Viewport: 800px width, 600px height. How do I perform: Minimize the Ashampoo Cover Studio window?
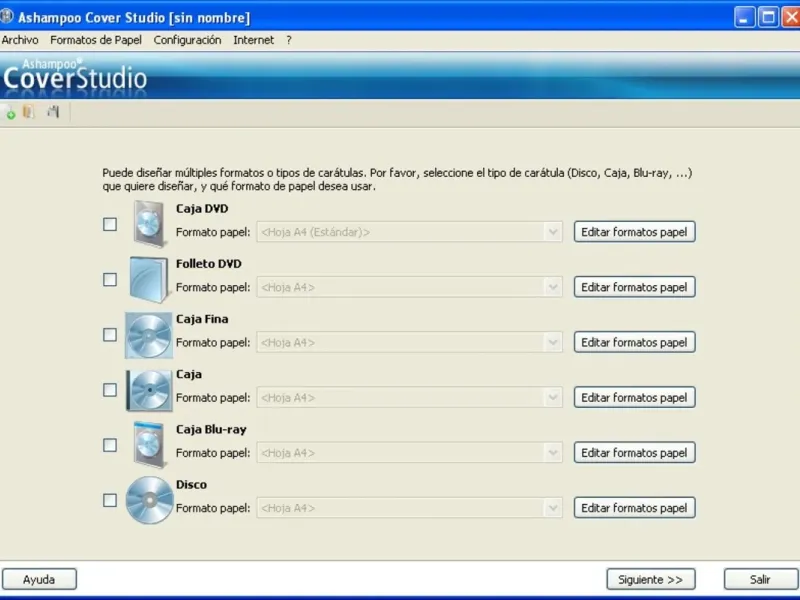pos(744,17)
